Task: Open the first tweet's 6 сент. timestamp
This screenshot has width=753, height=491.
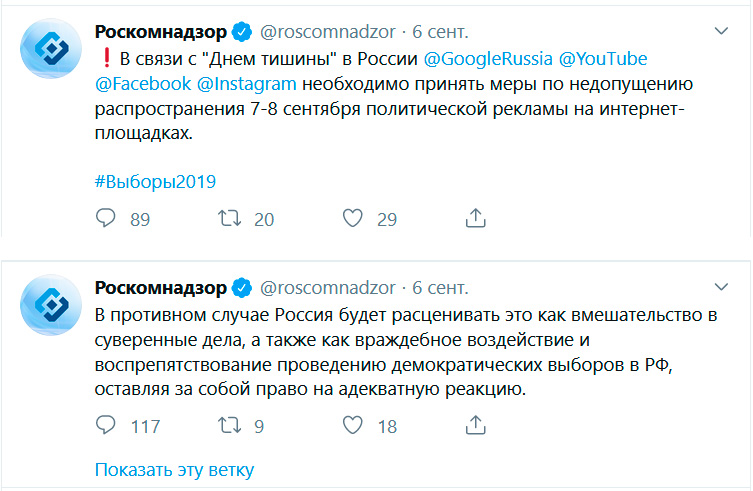Action: pos(439,32)
